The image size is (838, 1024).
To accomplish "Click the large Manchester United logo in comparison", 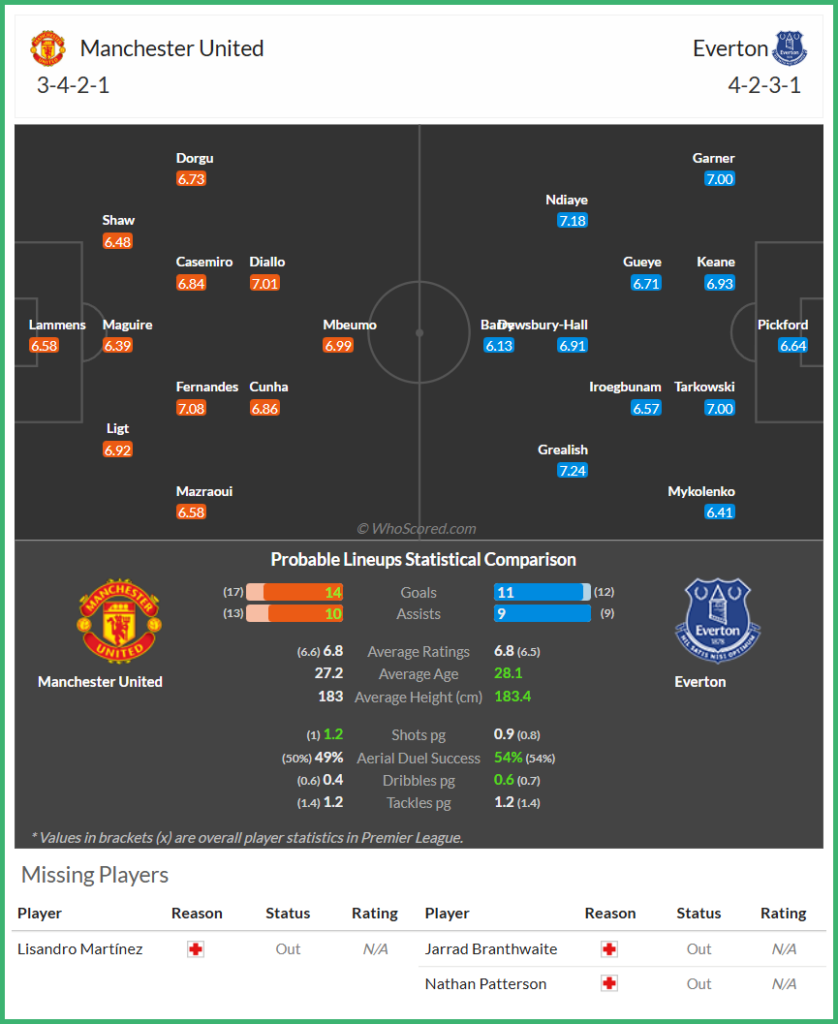I will coord(119,621).
